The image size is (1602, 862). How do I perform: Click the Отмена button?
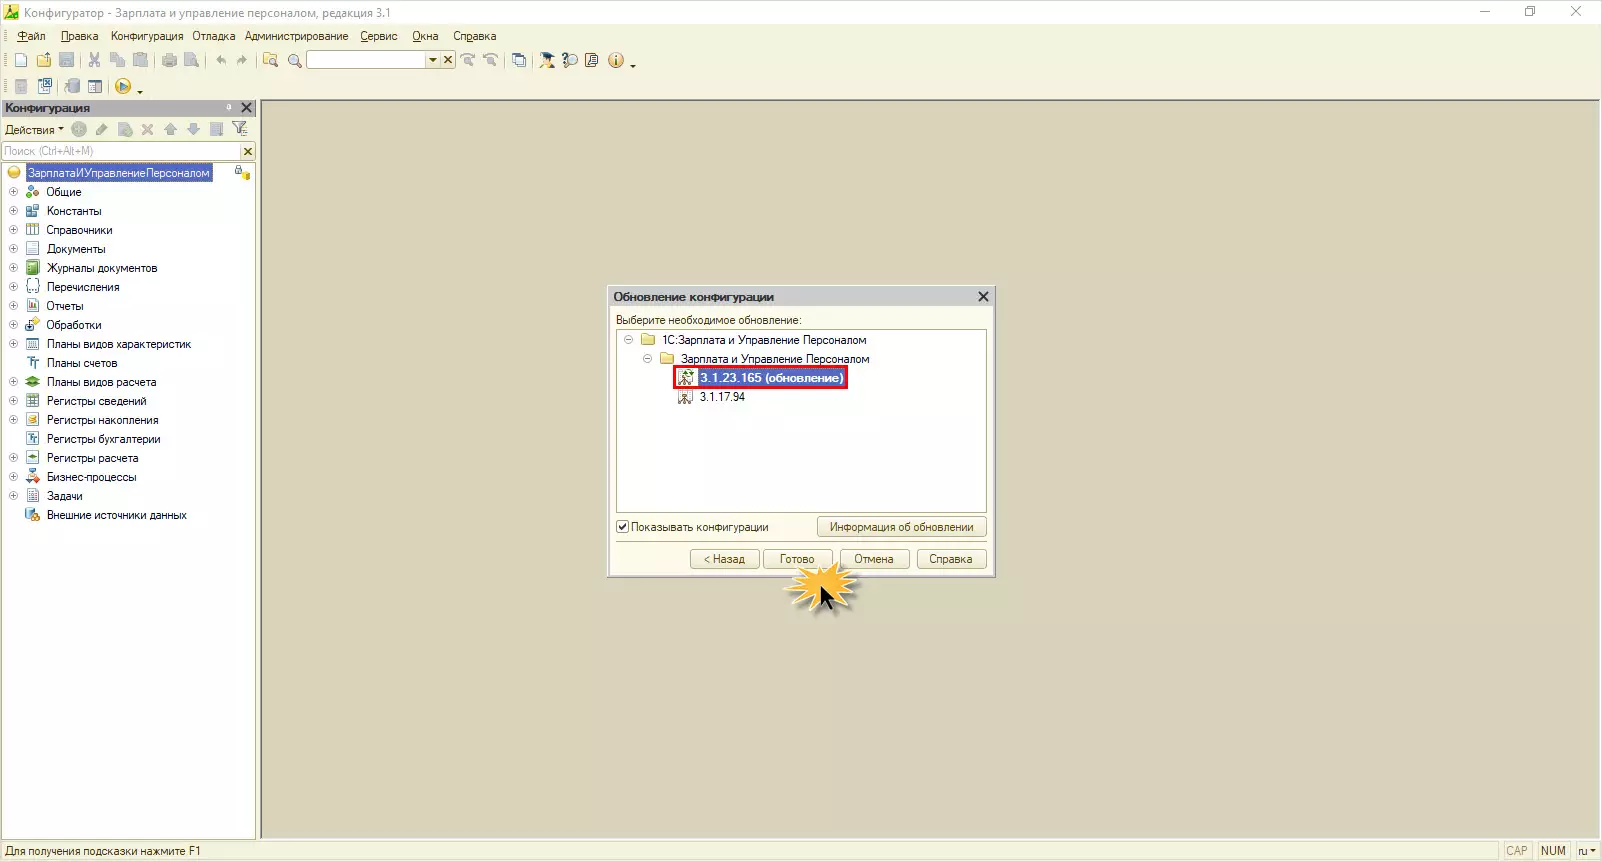click(x=874, y=559)
